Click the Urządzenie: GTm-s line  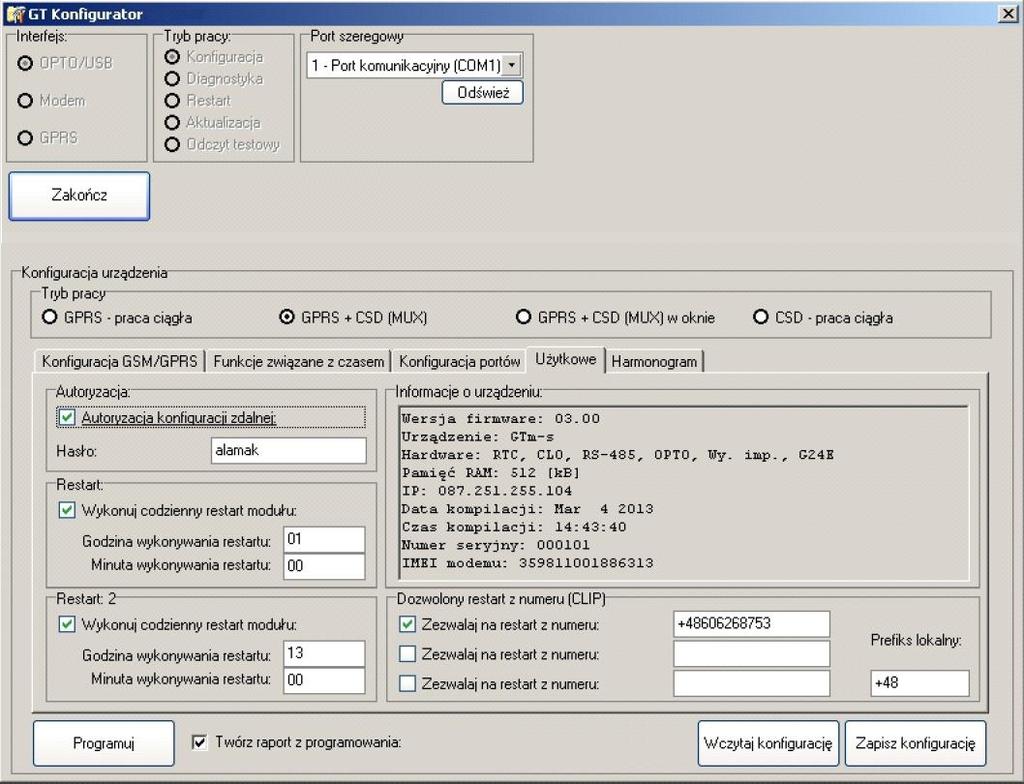tap(477, 436)
